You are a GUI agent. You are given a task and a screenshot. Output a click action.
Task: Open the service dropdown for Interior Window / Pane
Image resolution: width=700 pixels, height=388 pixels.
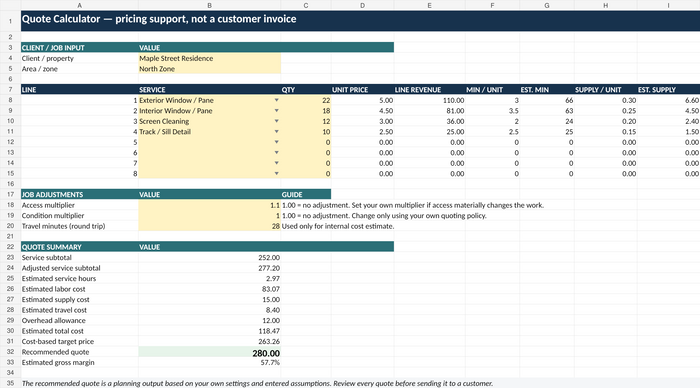(x=276, y=111)
